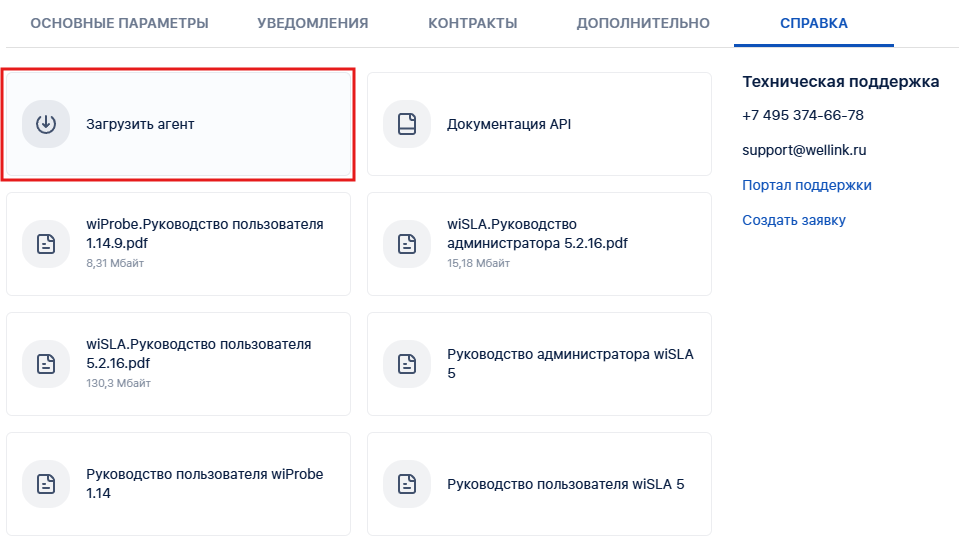Click the +7 495 374-66-78 phone number
The image size is (959, 542).
802,115
